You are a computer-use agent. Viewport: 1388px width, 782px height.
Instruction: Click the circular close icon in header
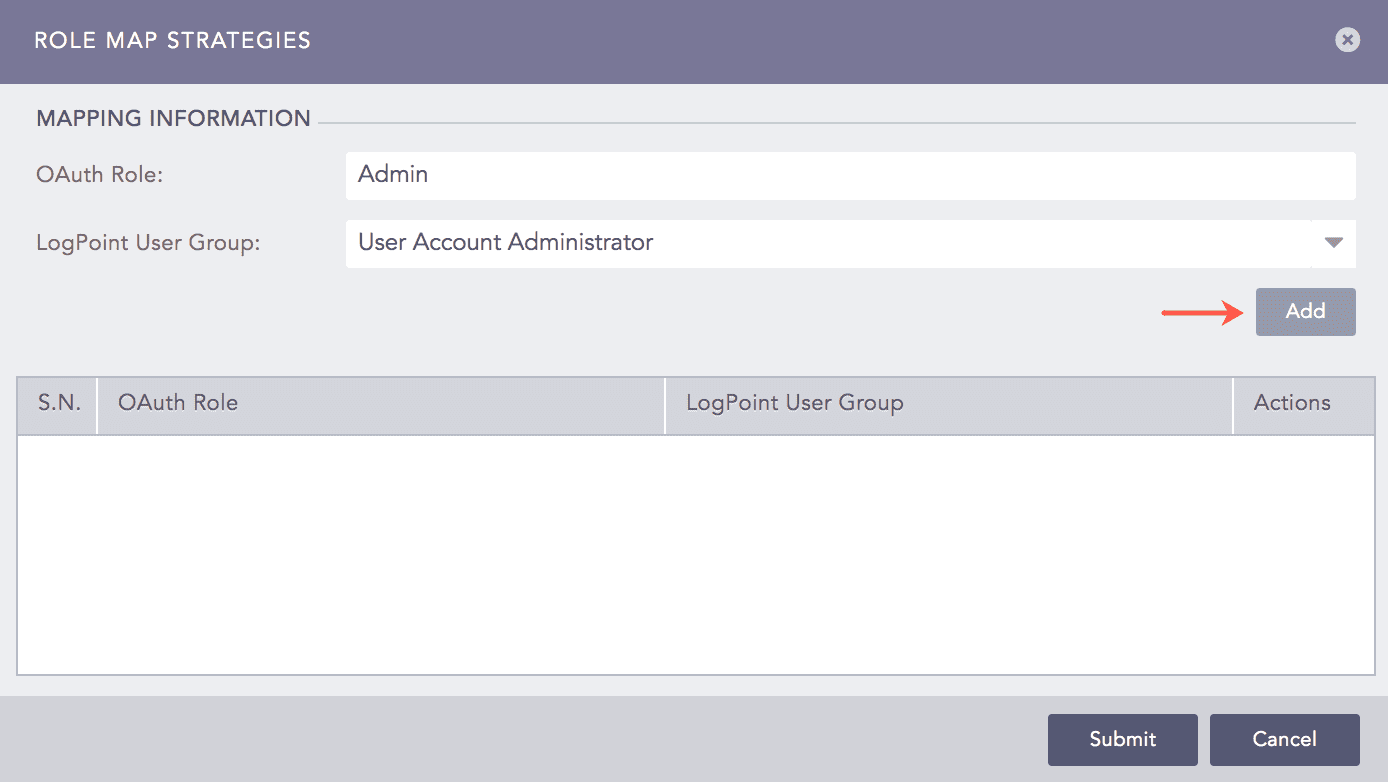click(1347, 40)
